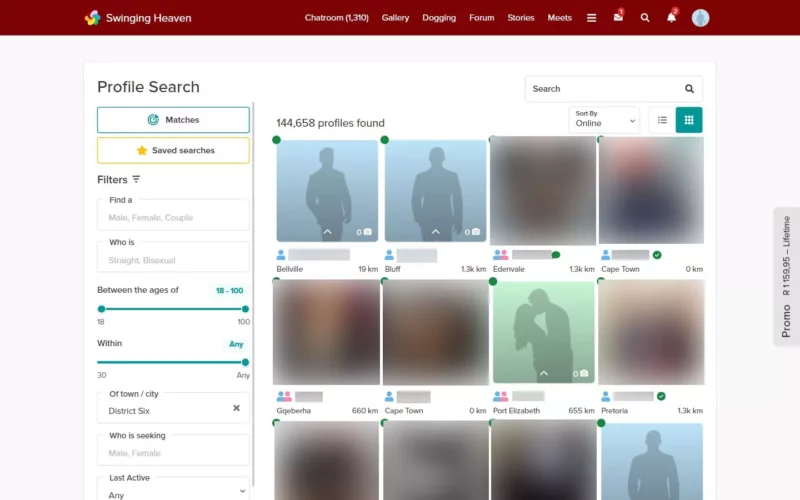The height and width of the screenshot is (500, 800).
Task: Click the profile search text field
Action: point(602,89)
